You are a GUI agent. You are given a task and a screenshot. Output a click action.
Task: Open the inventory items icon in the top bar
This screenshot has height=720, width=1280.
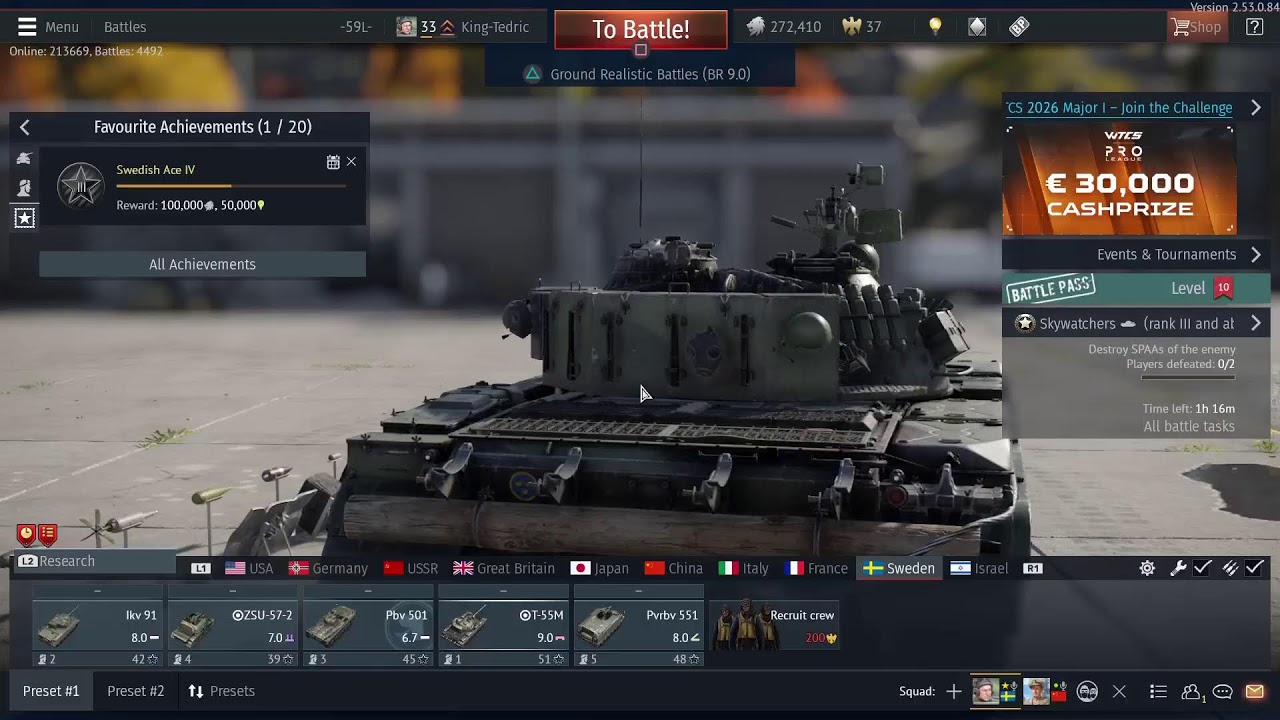[1019, 27]
